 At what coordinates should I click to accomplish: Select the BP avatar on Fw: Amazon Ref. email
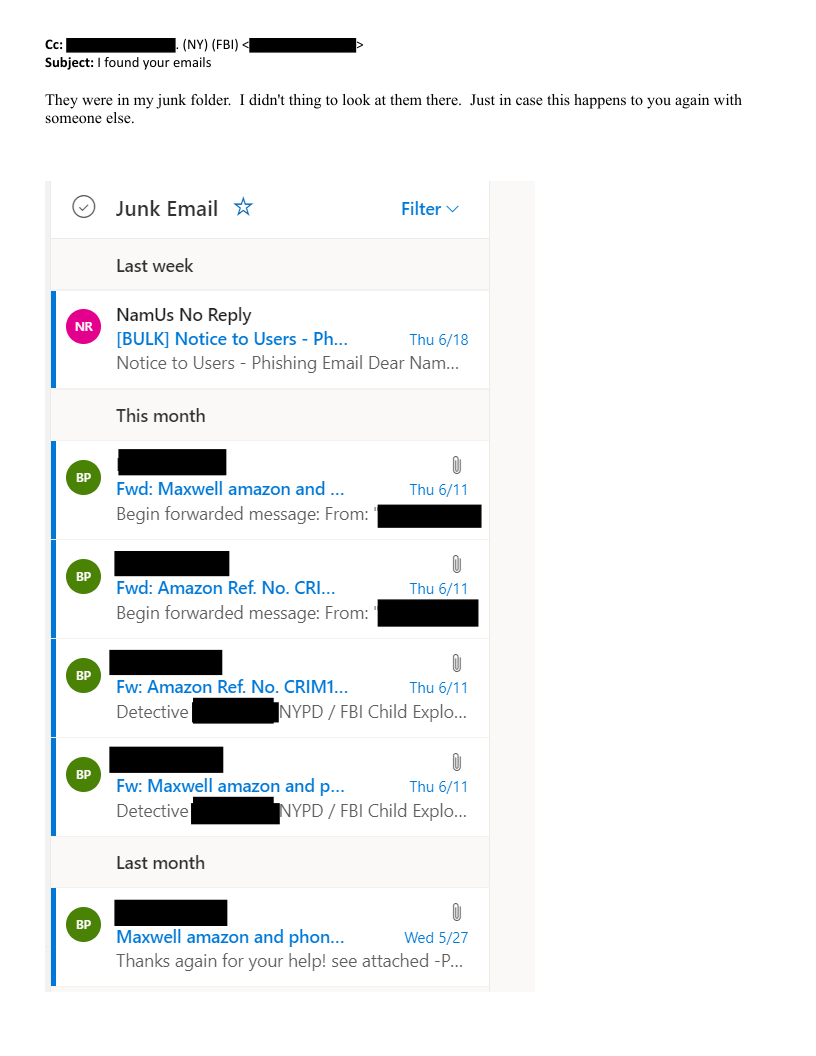[x=83, y=675]
